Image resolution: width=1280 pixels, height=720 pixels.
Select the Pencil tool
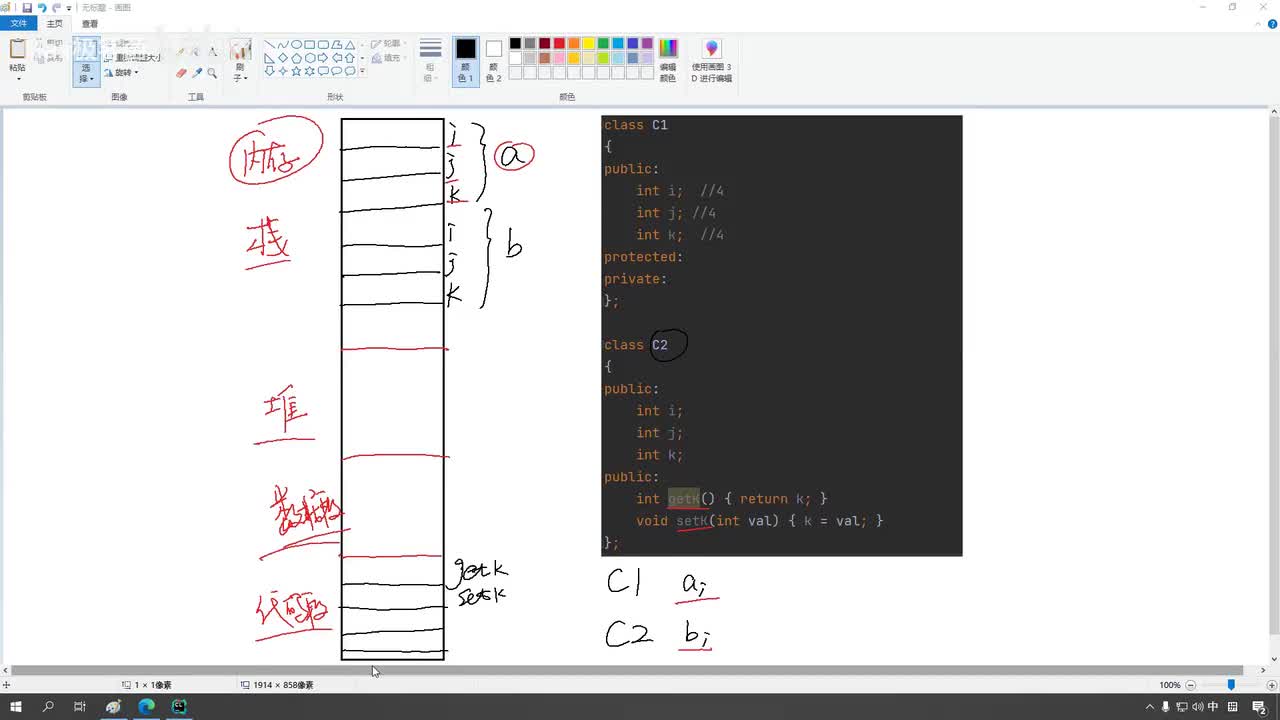pyautogui.click(x=180, y=51)
